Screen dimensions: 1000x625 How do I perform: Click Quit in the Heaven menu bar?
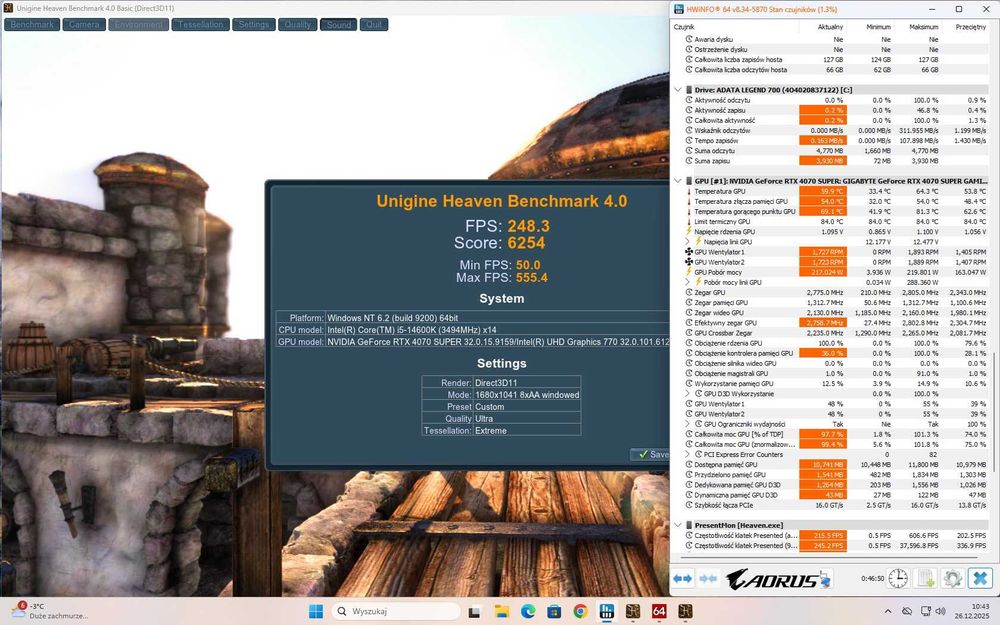click(x=374, y=25)
